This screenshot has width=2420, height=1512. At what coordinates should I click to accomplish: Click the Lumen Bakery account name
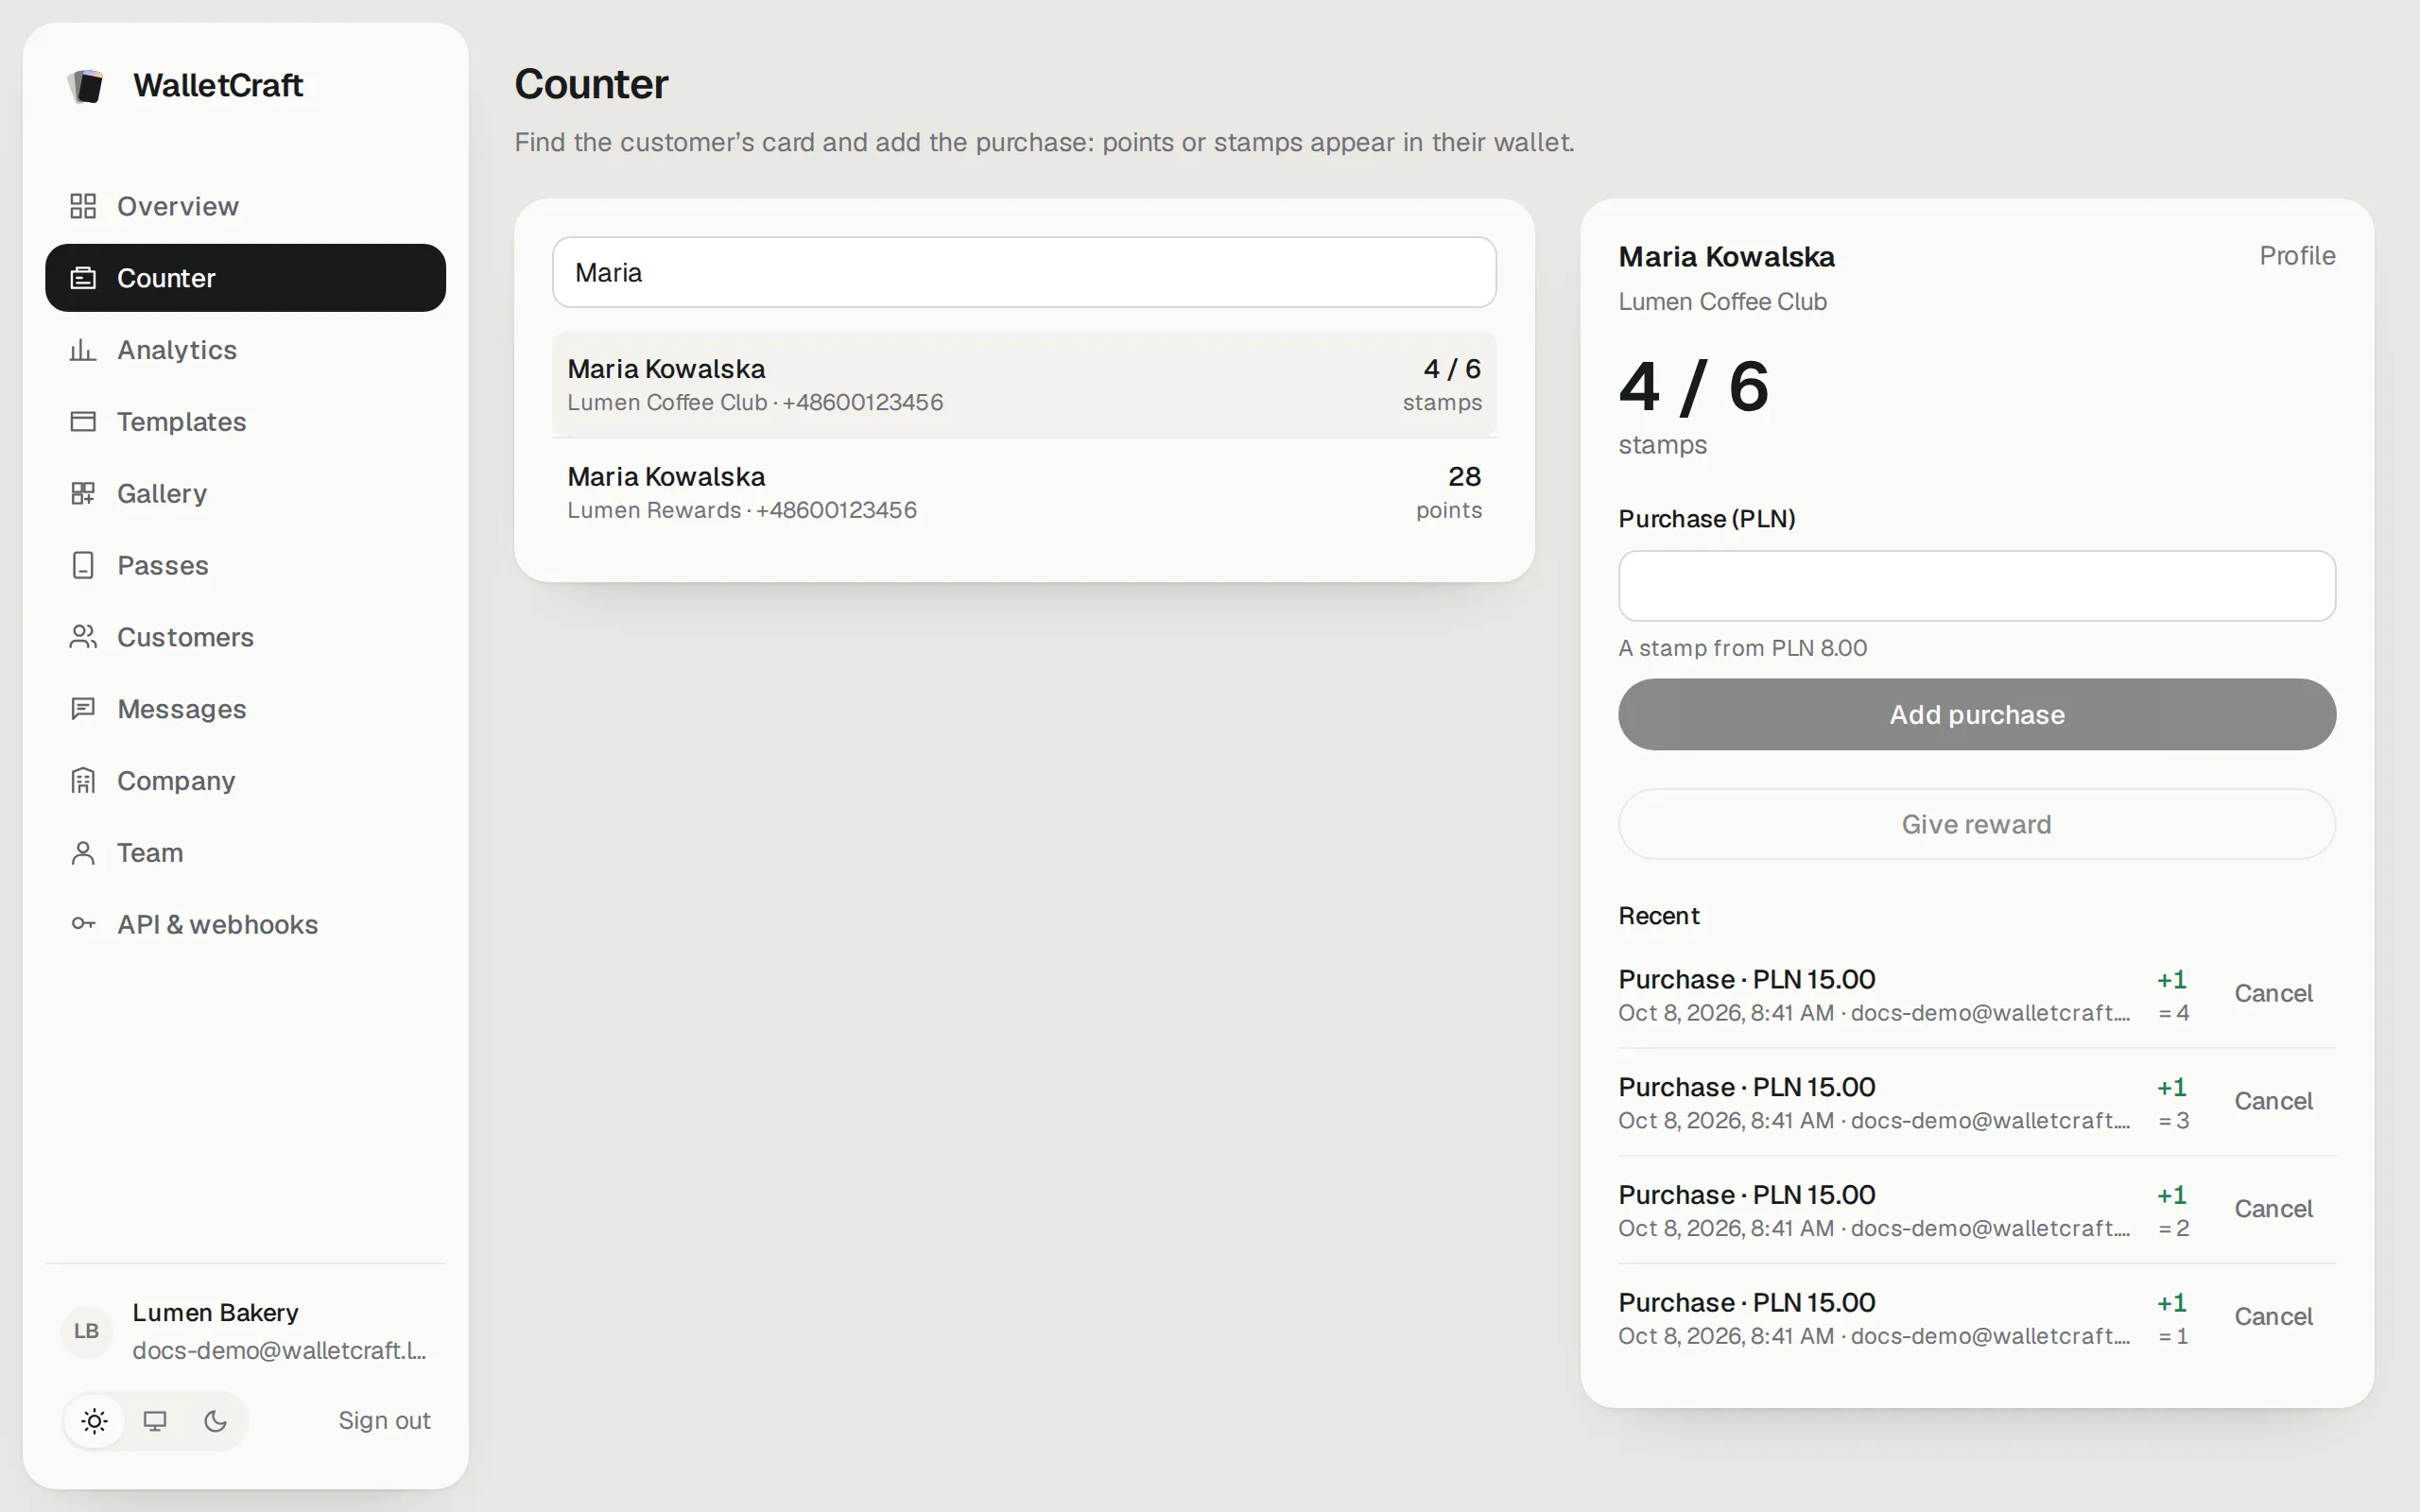point(215,1312)
